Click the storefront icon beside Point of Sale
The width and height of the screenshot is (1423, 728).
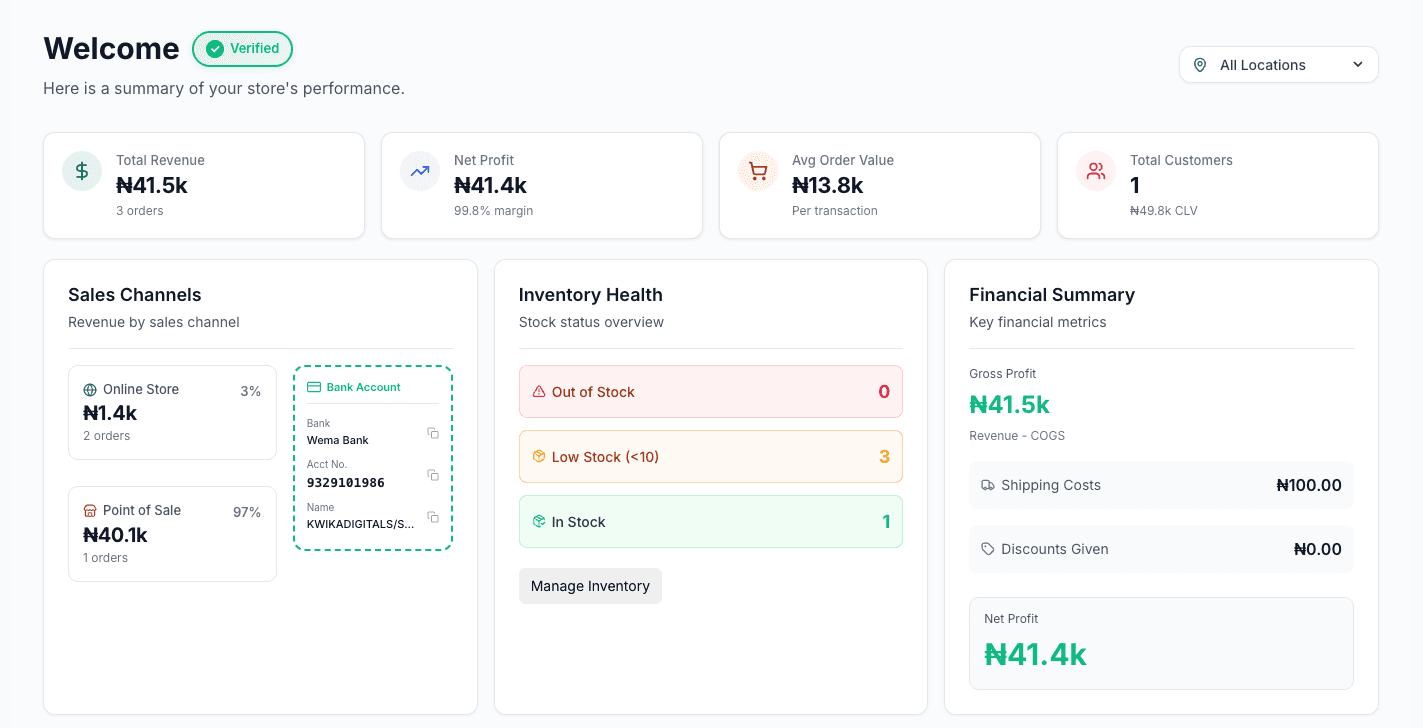(x=90, y=511)
